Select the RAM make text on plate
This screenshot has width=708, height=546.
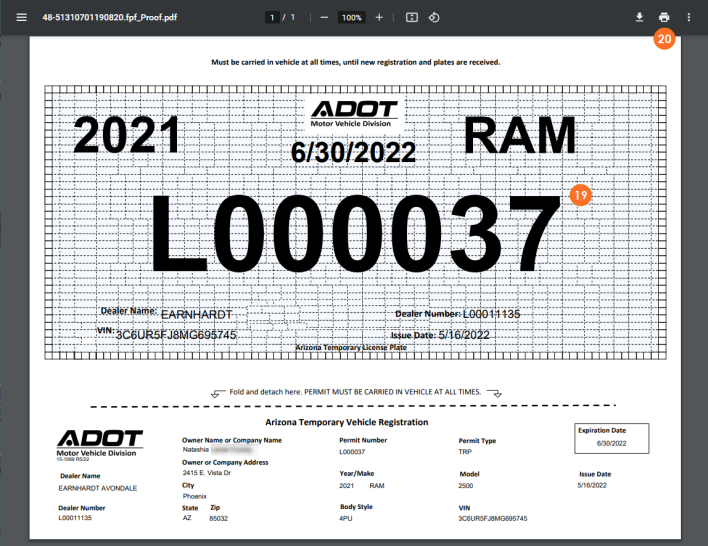click(520, 135)
